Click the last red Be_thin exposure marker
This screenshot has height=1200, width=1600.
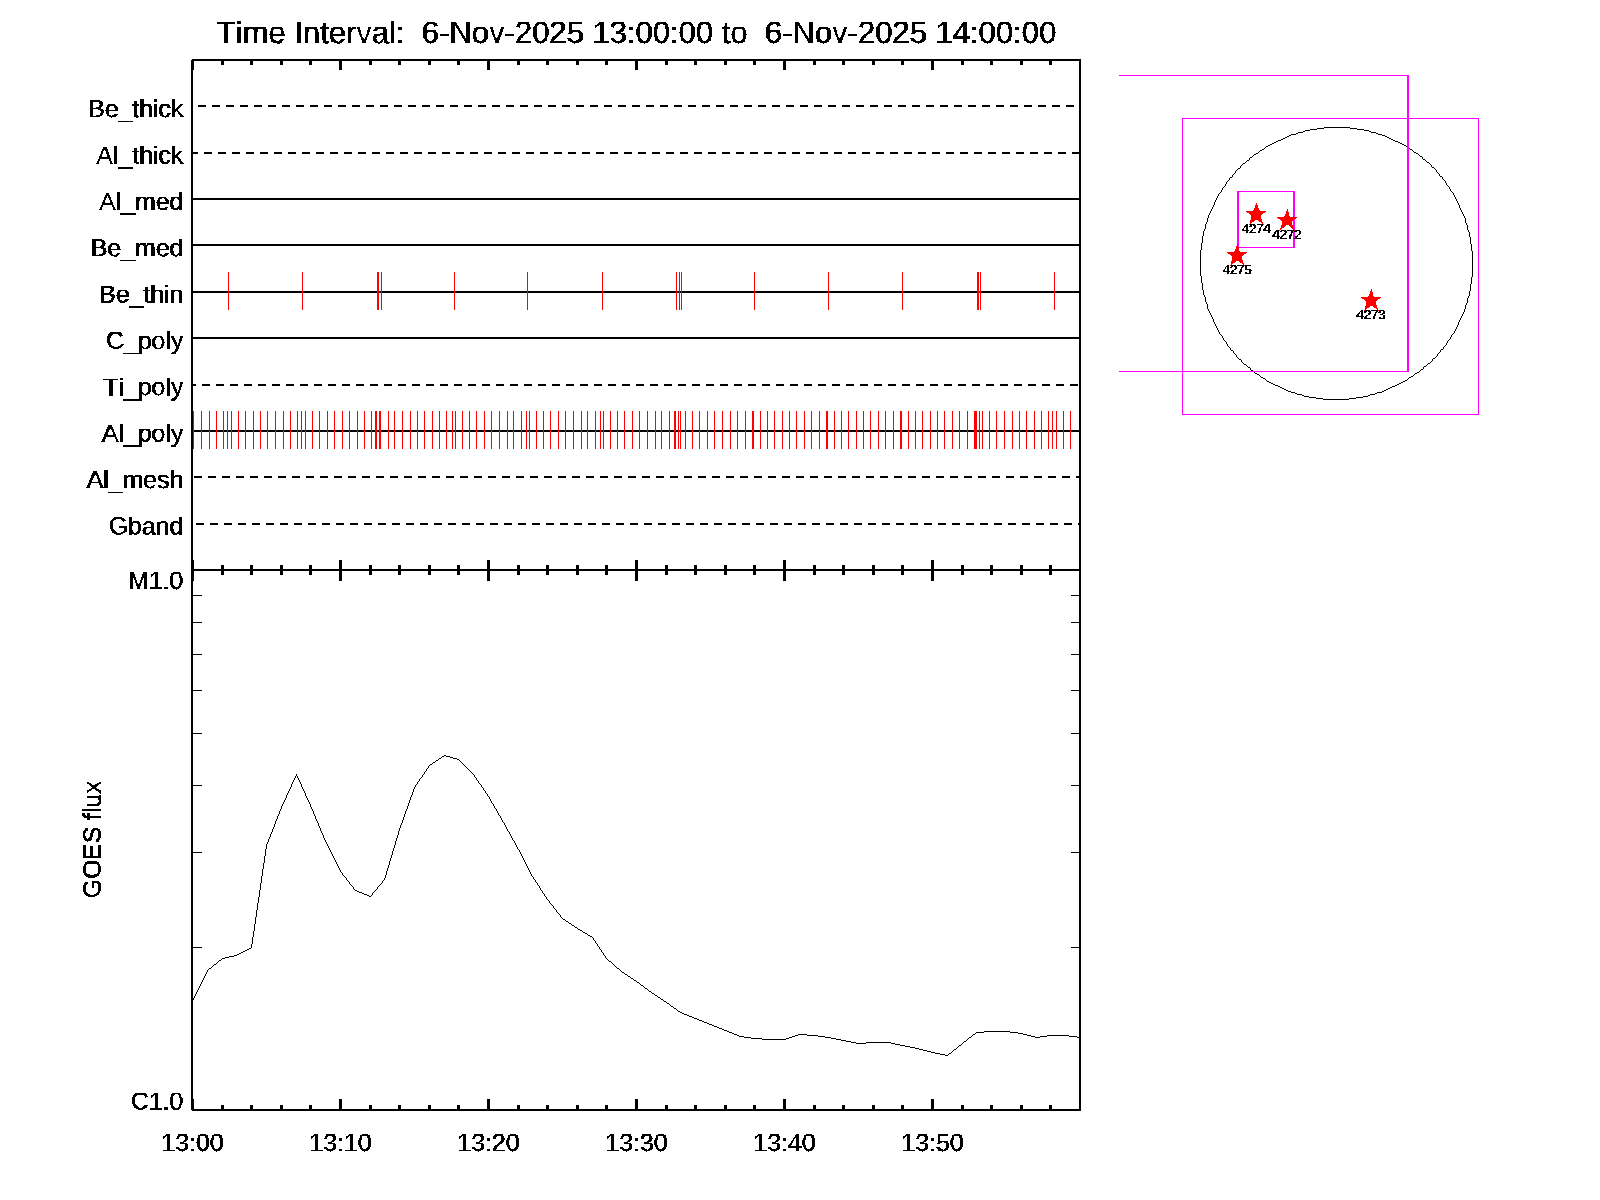pyautogui.click(x=1054, y=291)
